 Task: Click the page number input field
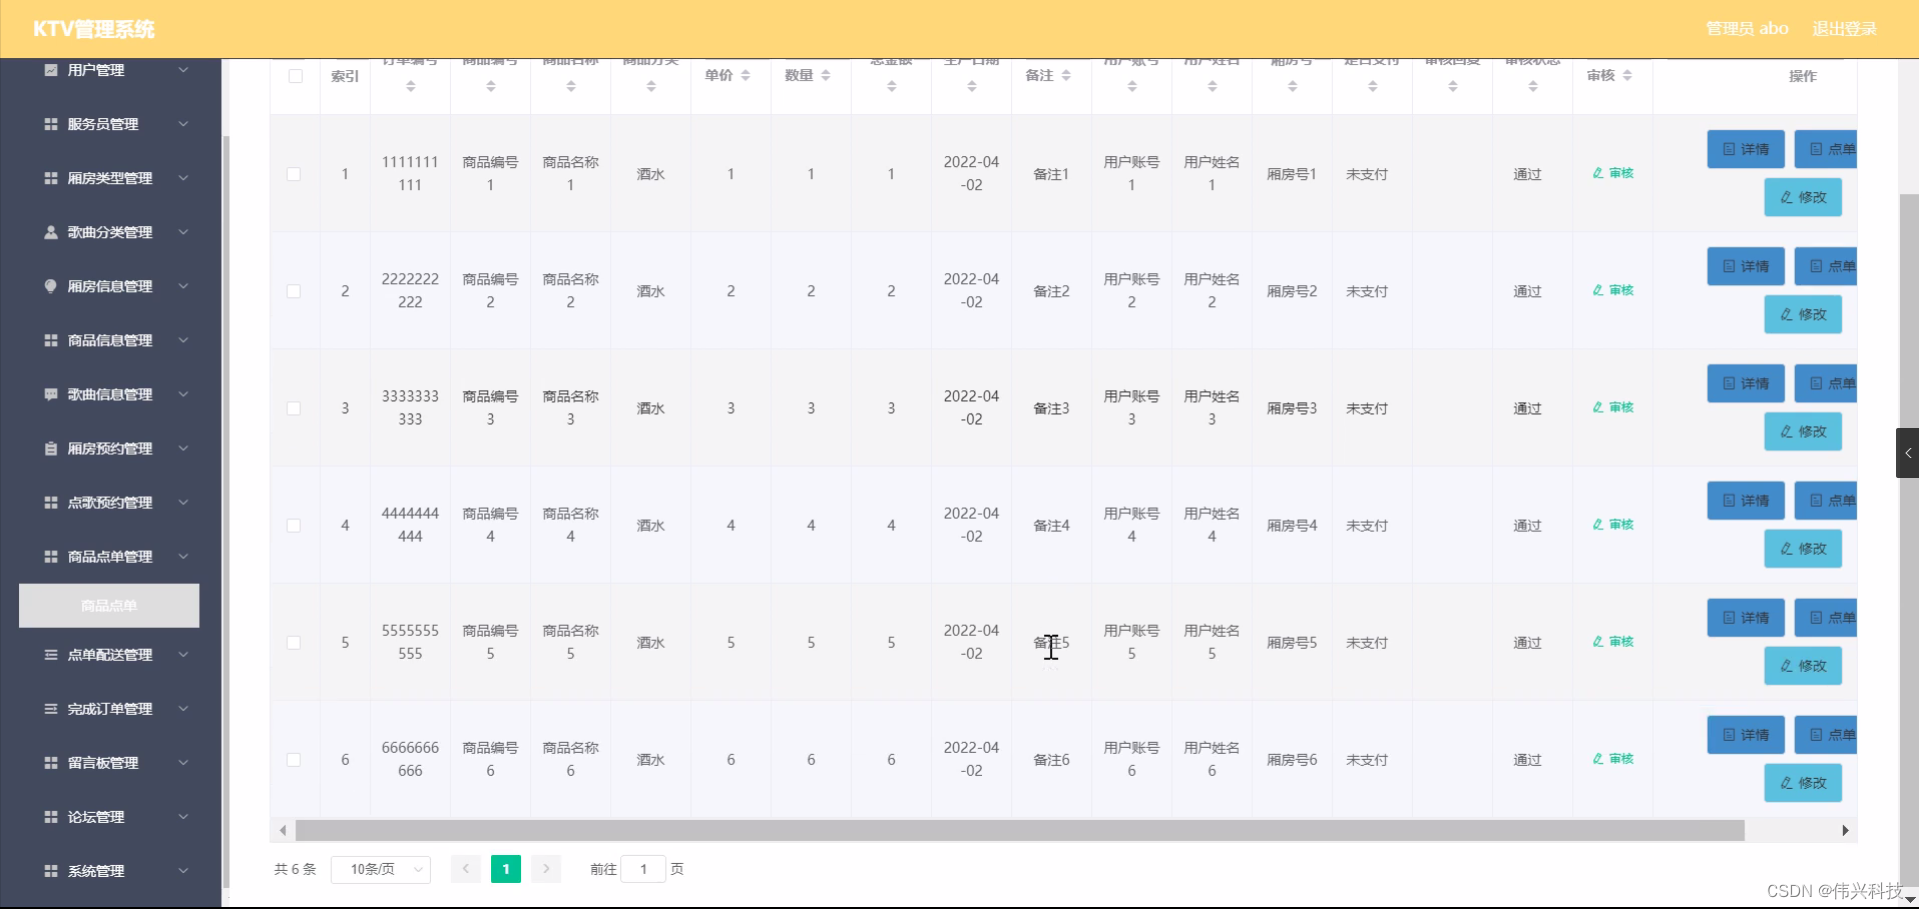(643, 869)
